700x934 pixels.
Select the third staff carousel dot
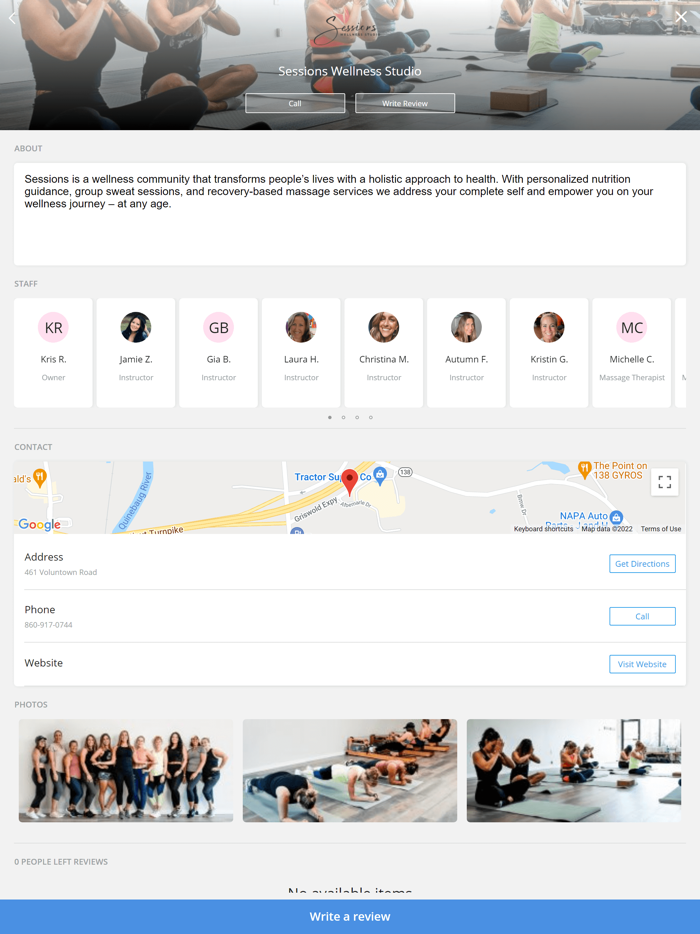click(357, 418)
